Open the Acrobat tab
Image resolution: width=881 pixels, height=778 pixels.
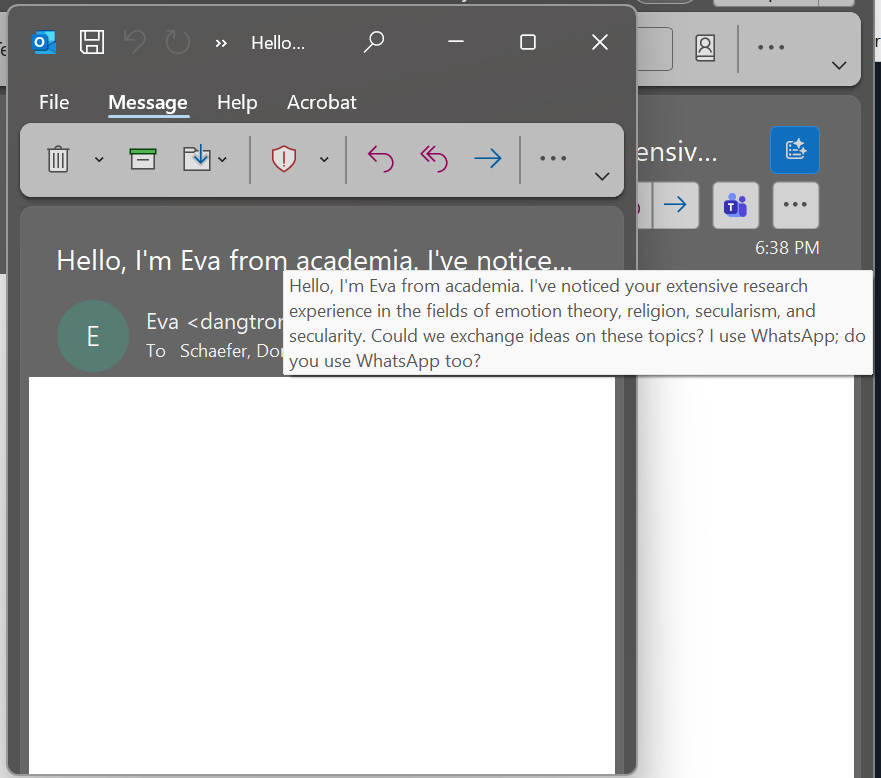coord(321,102)
